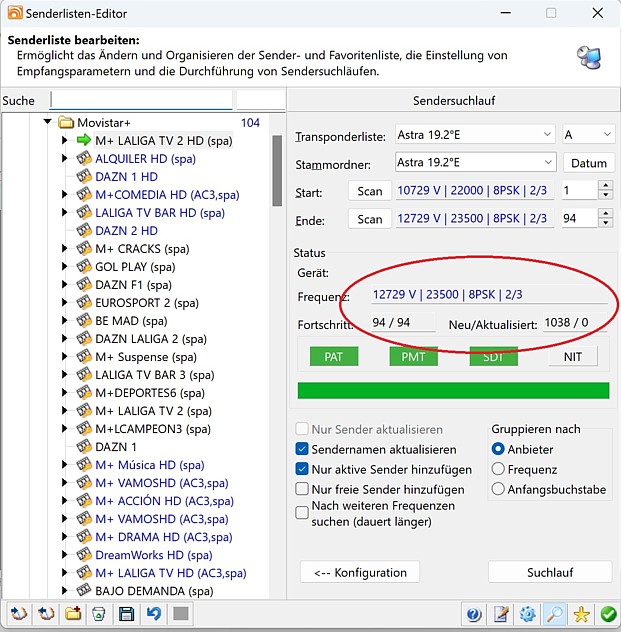Expand the M+COMEDIA HD entry
Viewport: 621px width, 632px height.
64,194
